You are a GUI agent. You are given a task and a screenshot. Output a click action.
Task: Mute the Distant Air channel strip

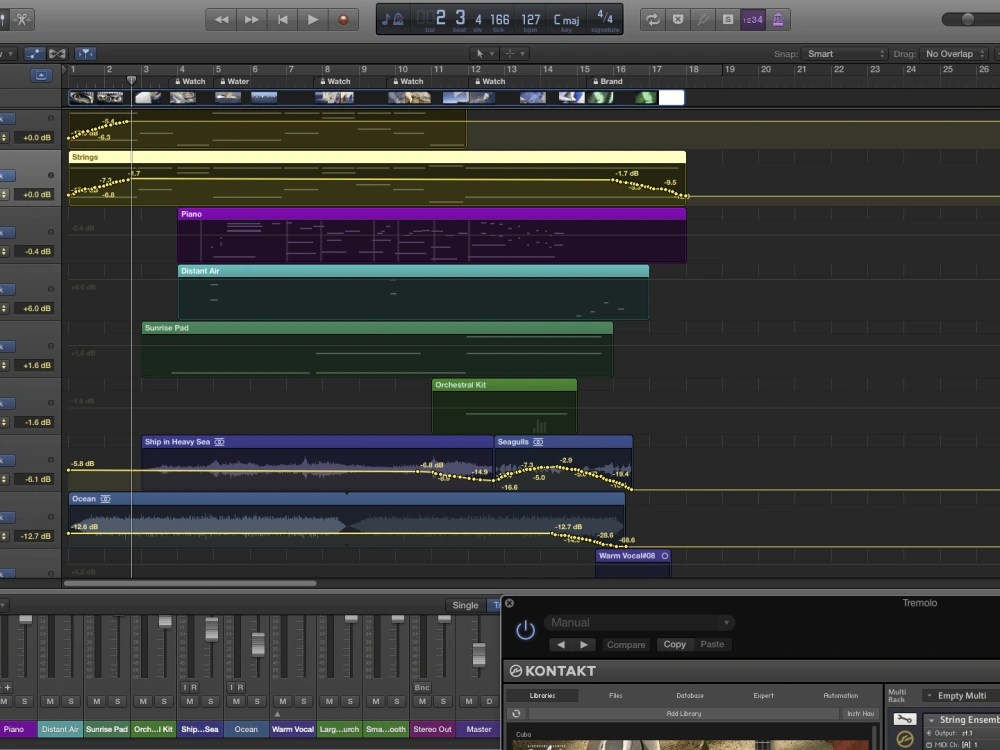(x=50, y=702)
